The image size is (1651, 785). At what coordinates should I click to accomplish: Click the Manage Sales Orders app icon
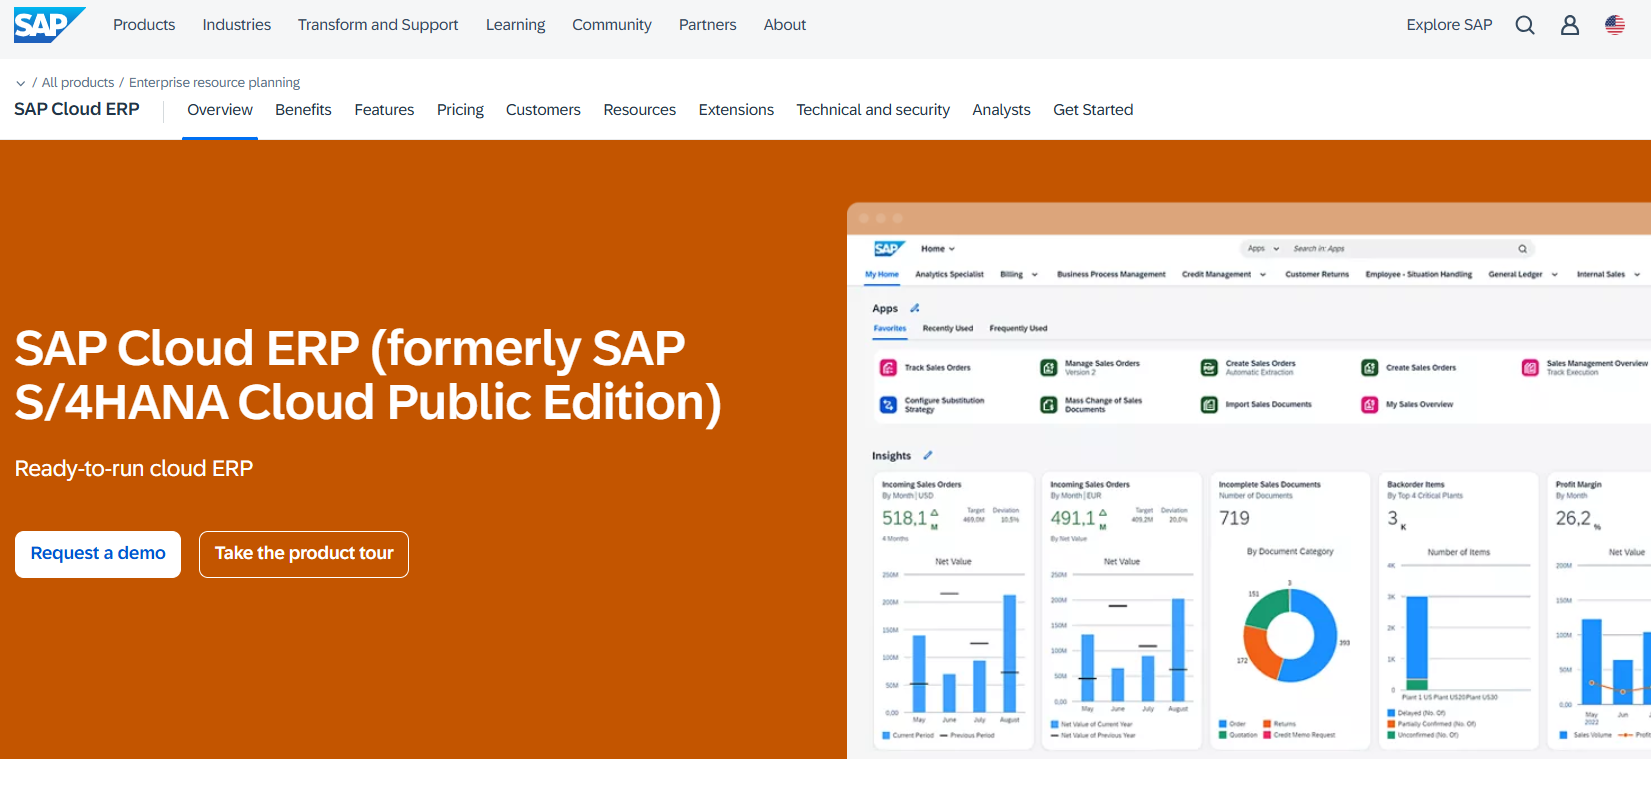pyautogui.click(x=1049, y=368)
